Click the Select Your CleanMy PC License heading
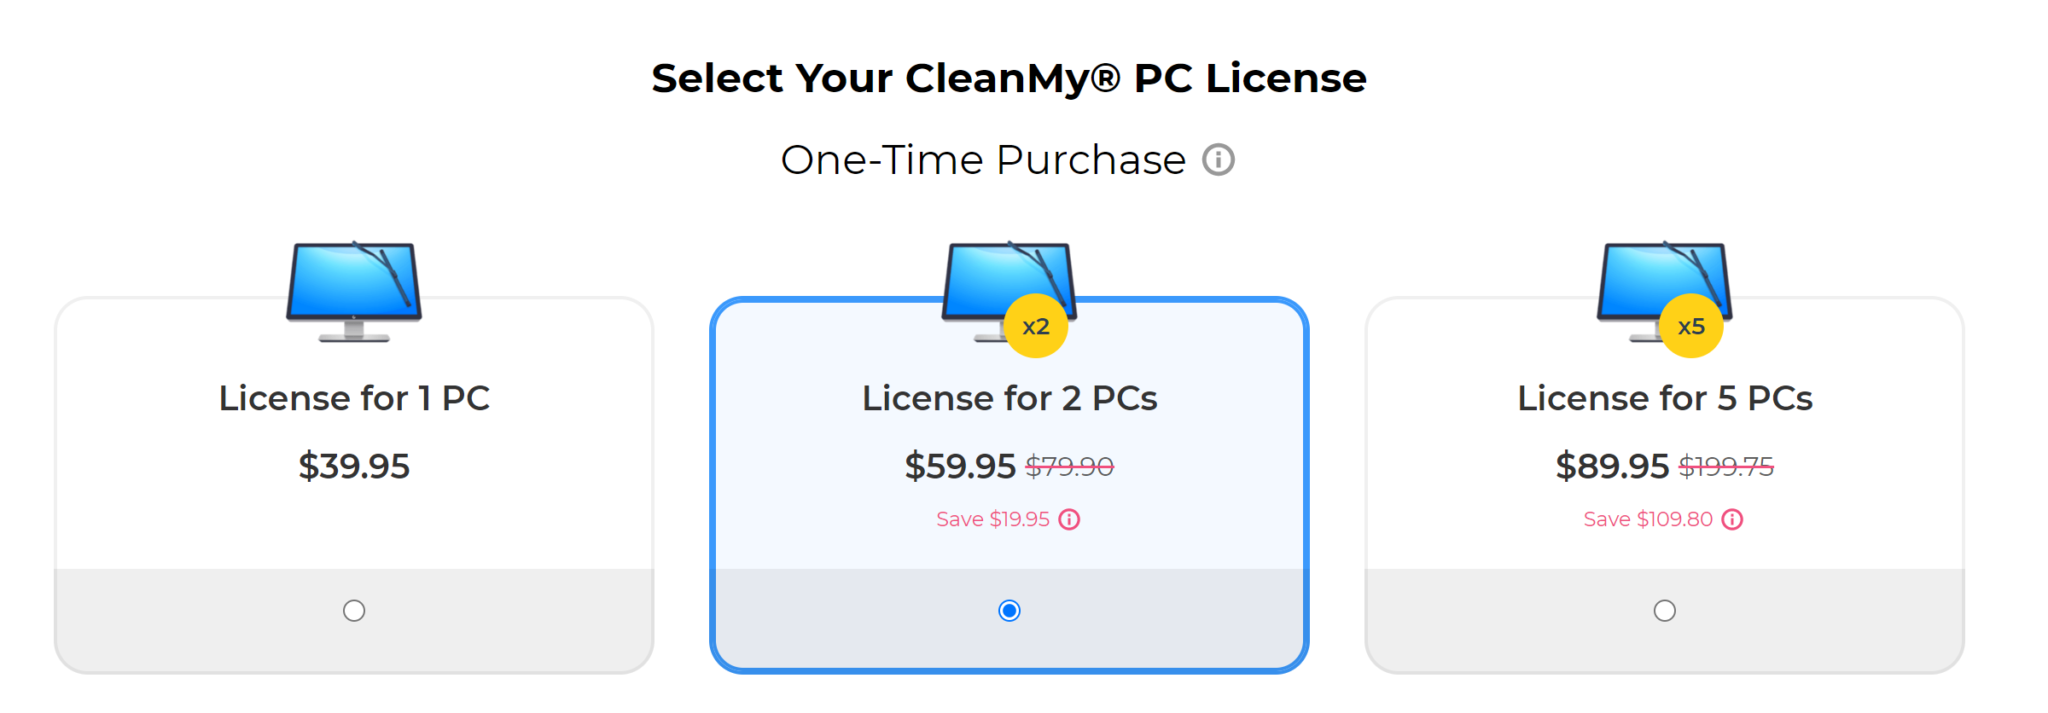This screenshot has width=2048, height=713. [x=1010, y=78]
